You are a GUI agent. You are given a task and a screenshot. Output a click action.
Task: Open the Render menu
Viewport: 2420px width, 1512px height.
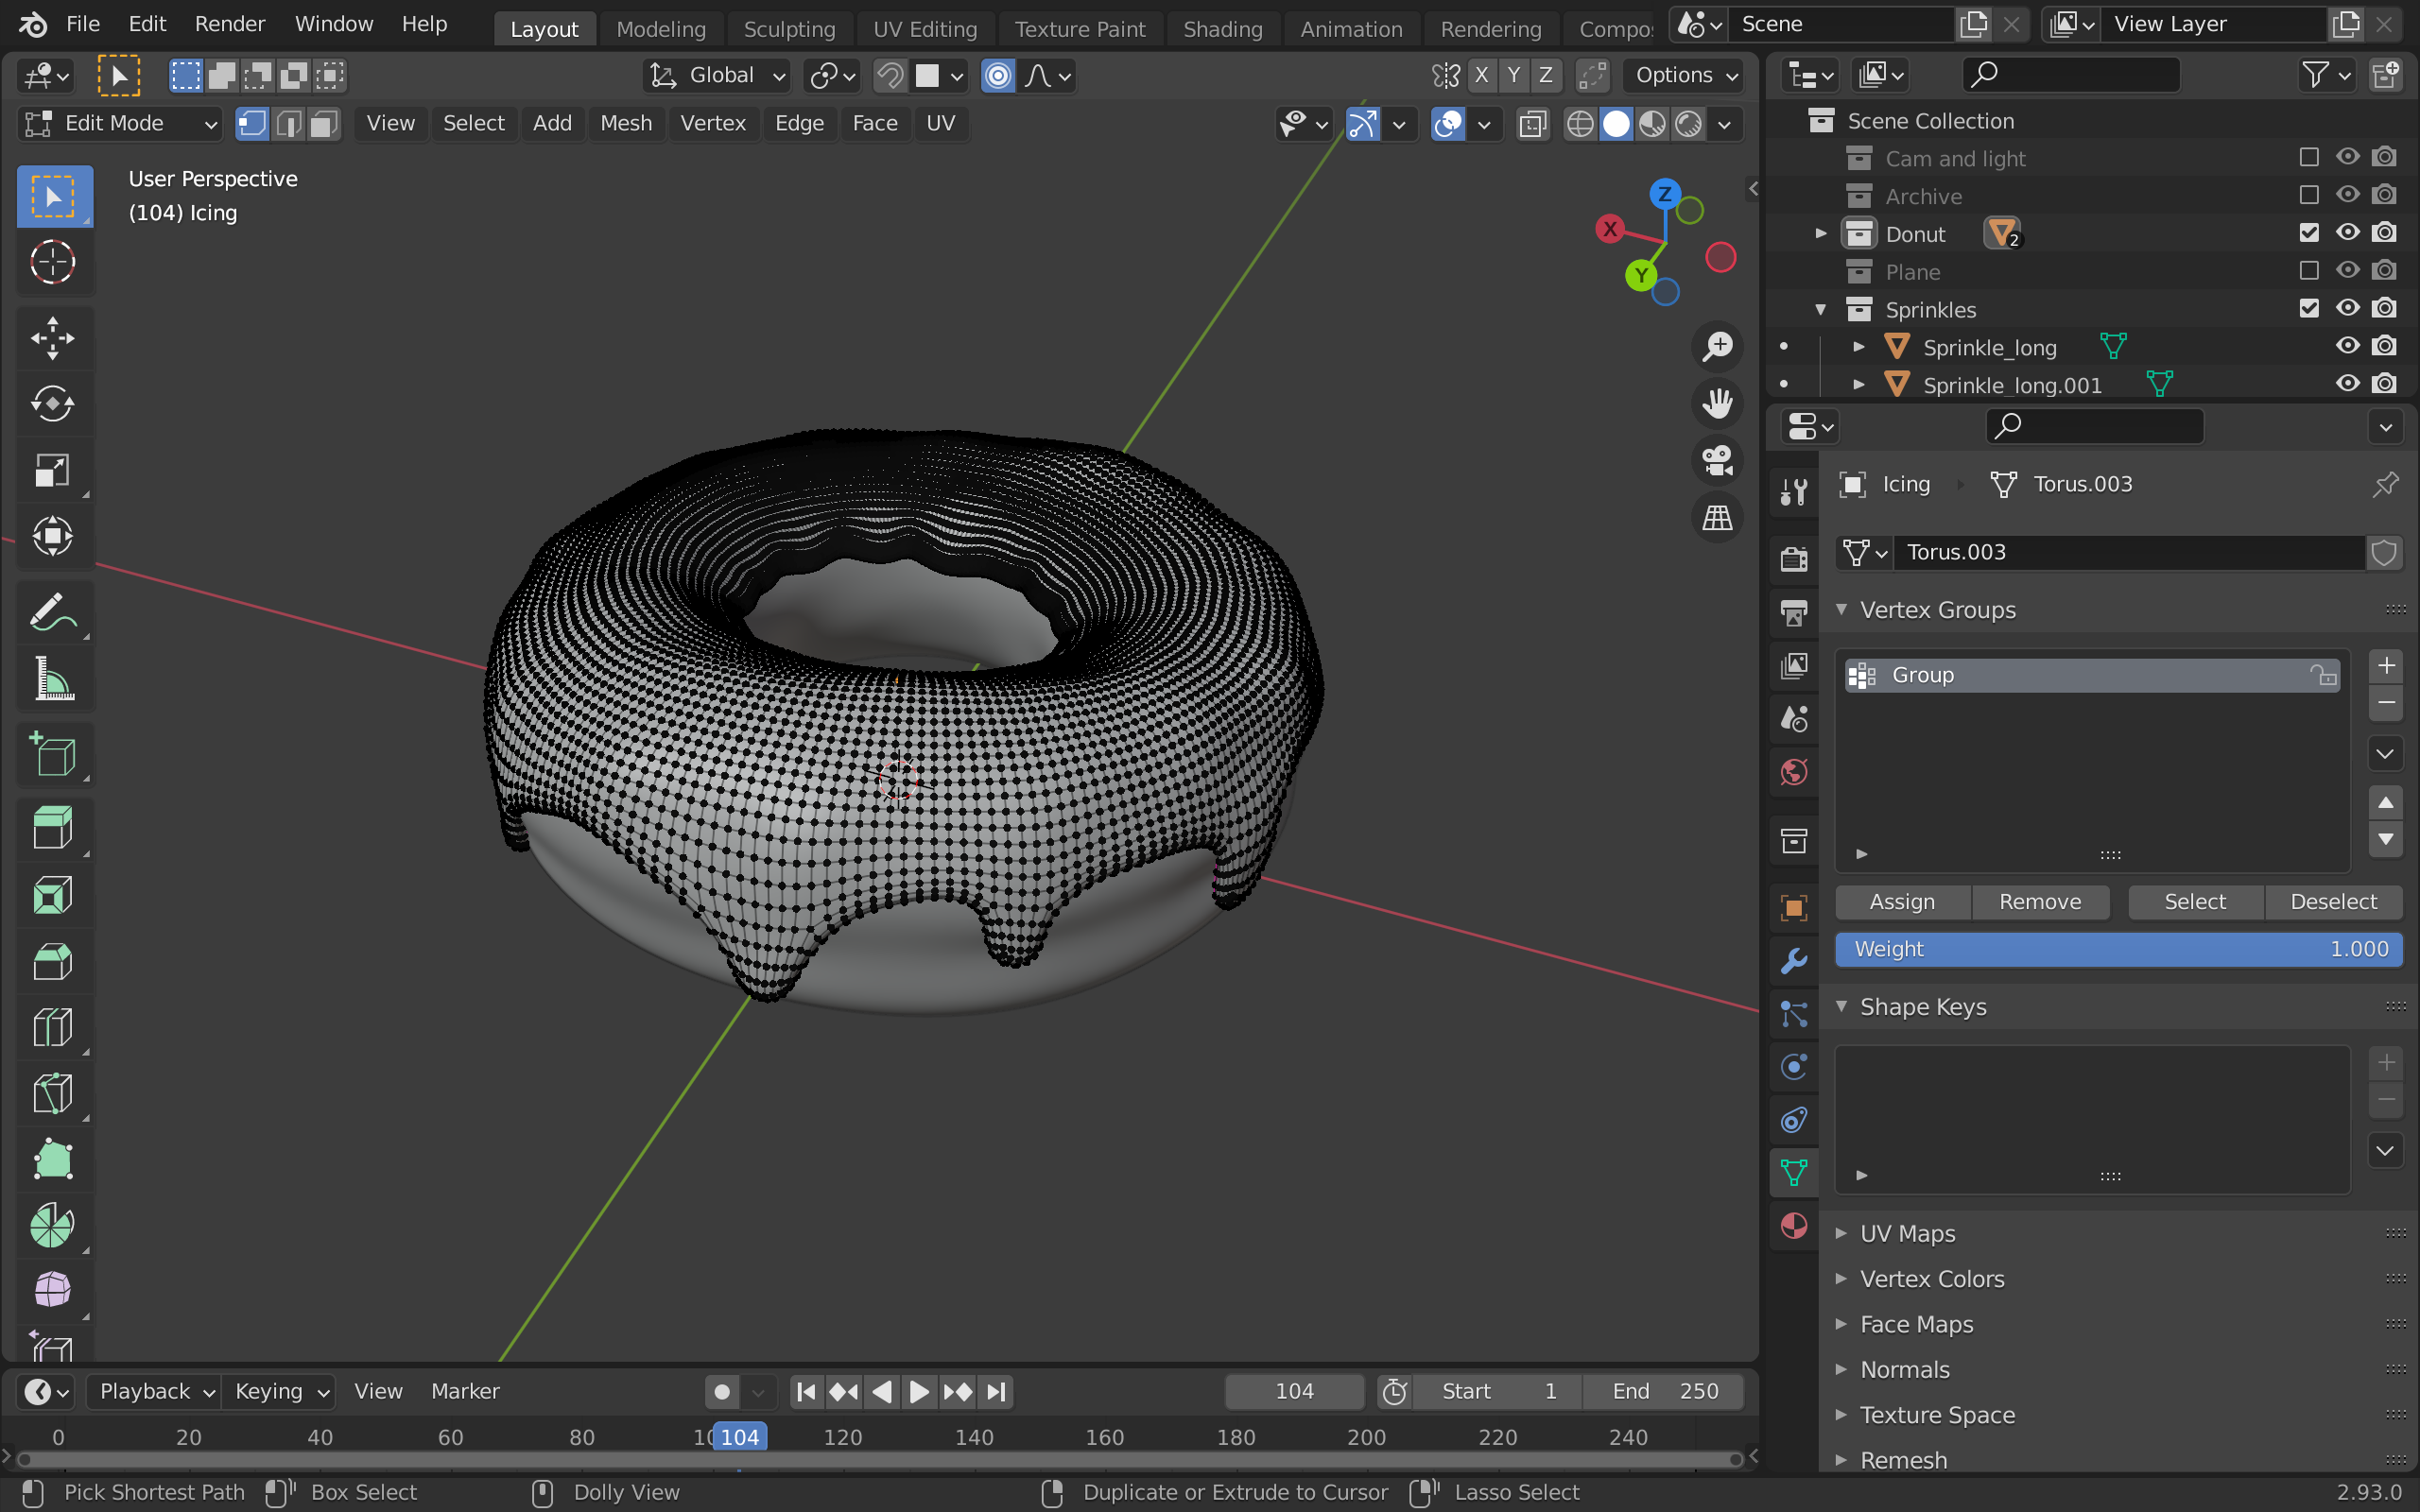click(230, 24)
